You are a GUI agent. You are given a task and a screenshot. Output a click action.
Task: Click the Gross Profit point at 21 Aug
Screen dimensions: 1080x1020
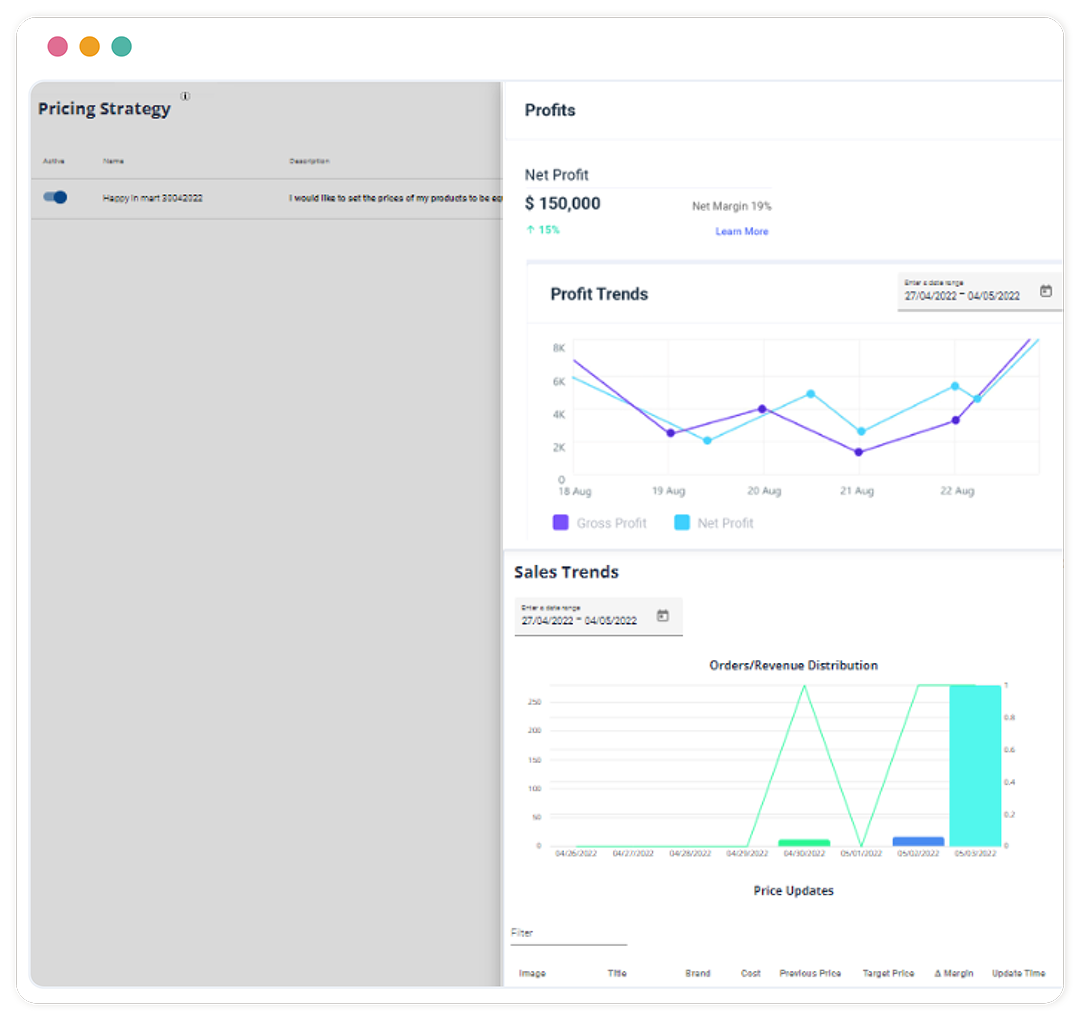(858, 452)
